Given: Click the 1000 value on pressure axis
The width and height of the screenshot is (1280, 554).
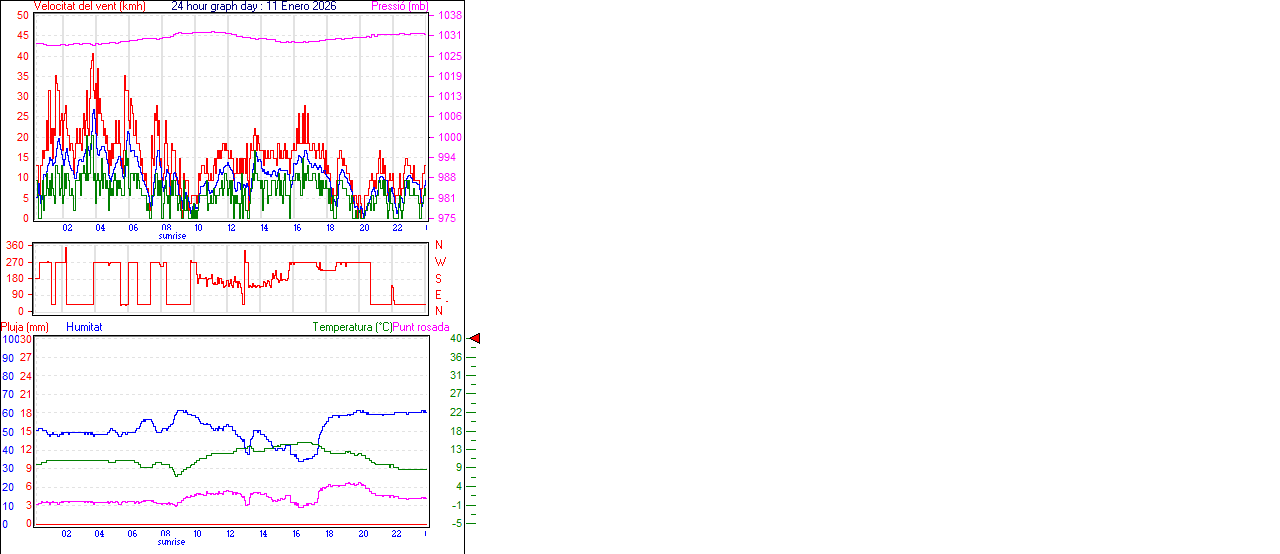Looking at the screenshot, I should 449,137.
